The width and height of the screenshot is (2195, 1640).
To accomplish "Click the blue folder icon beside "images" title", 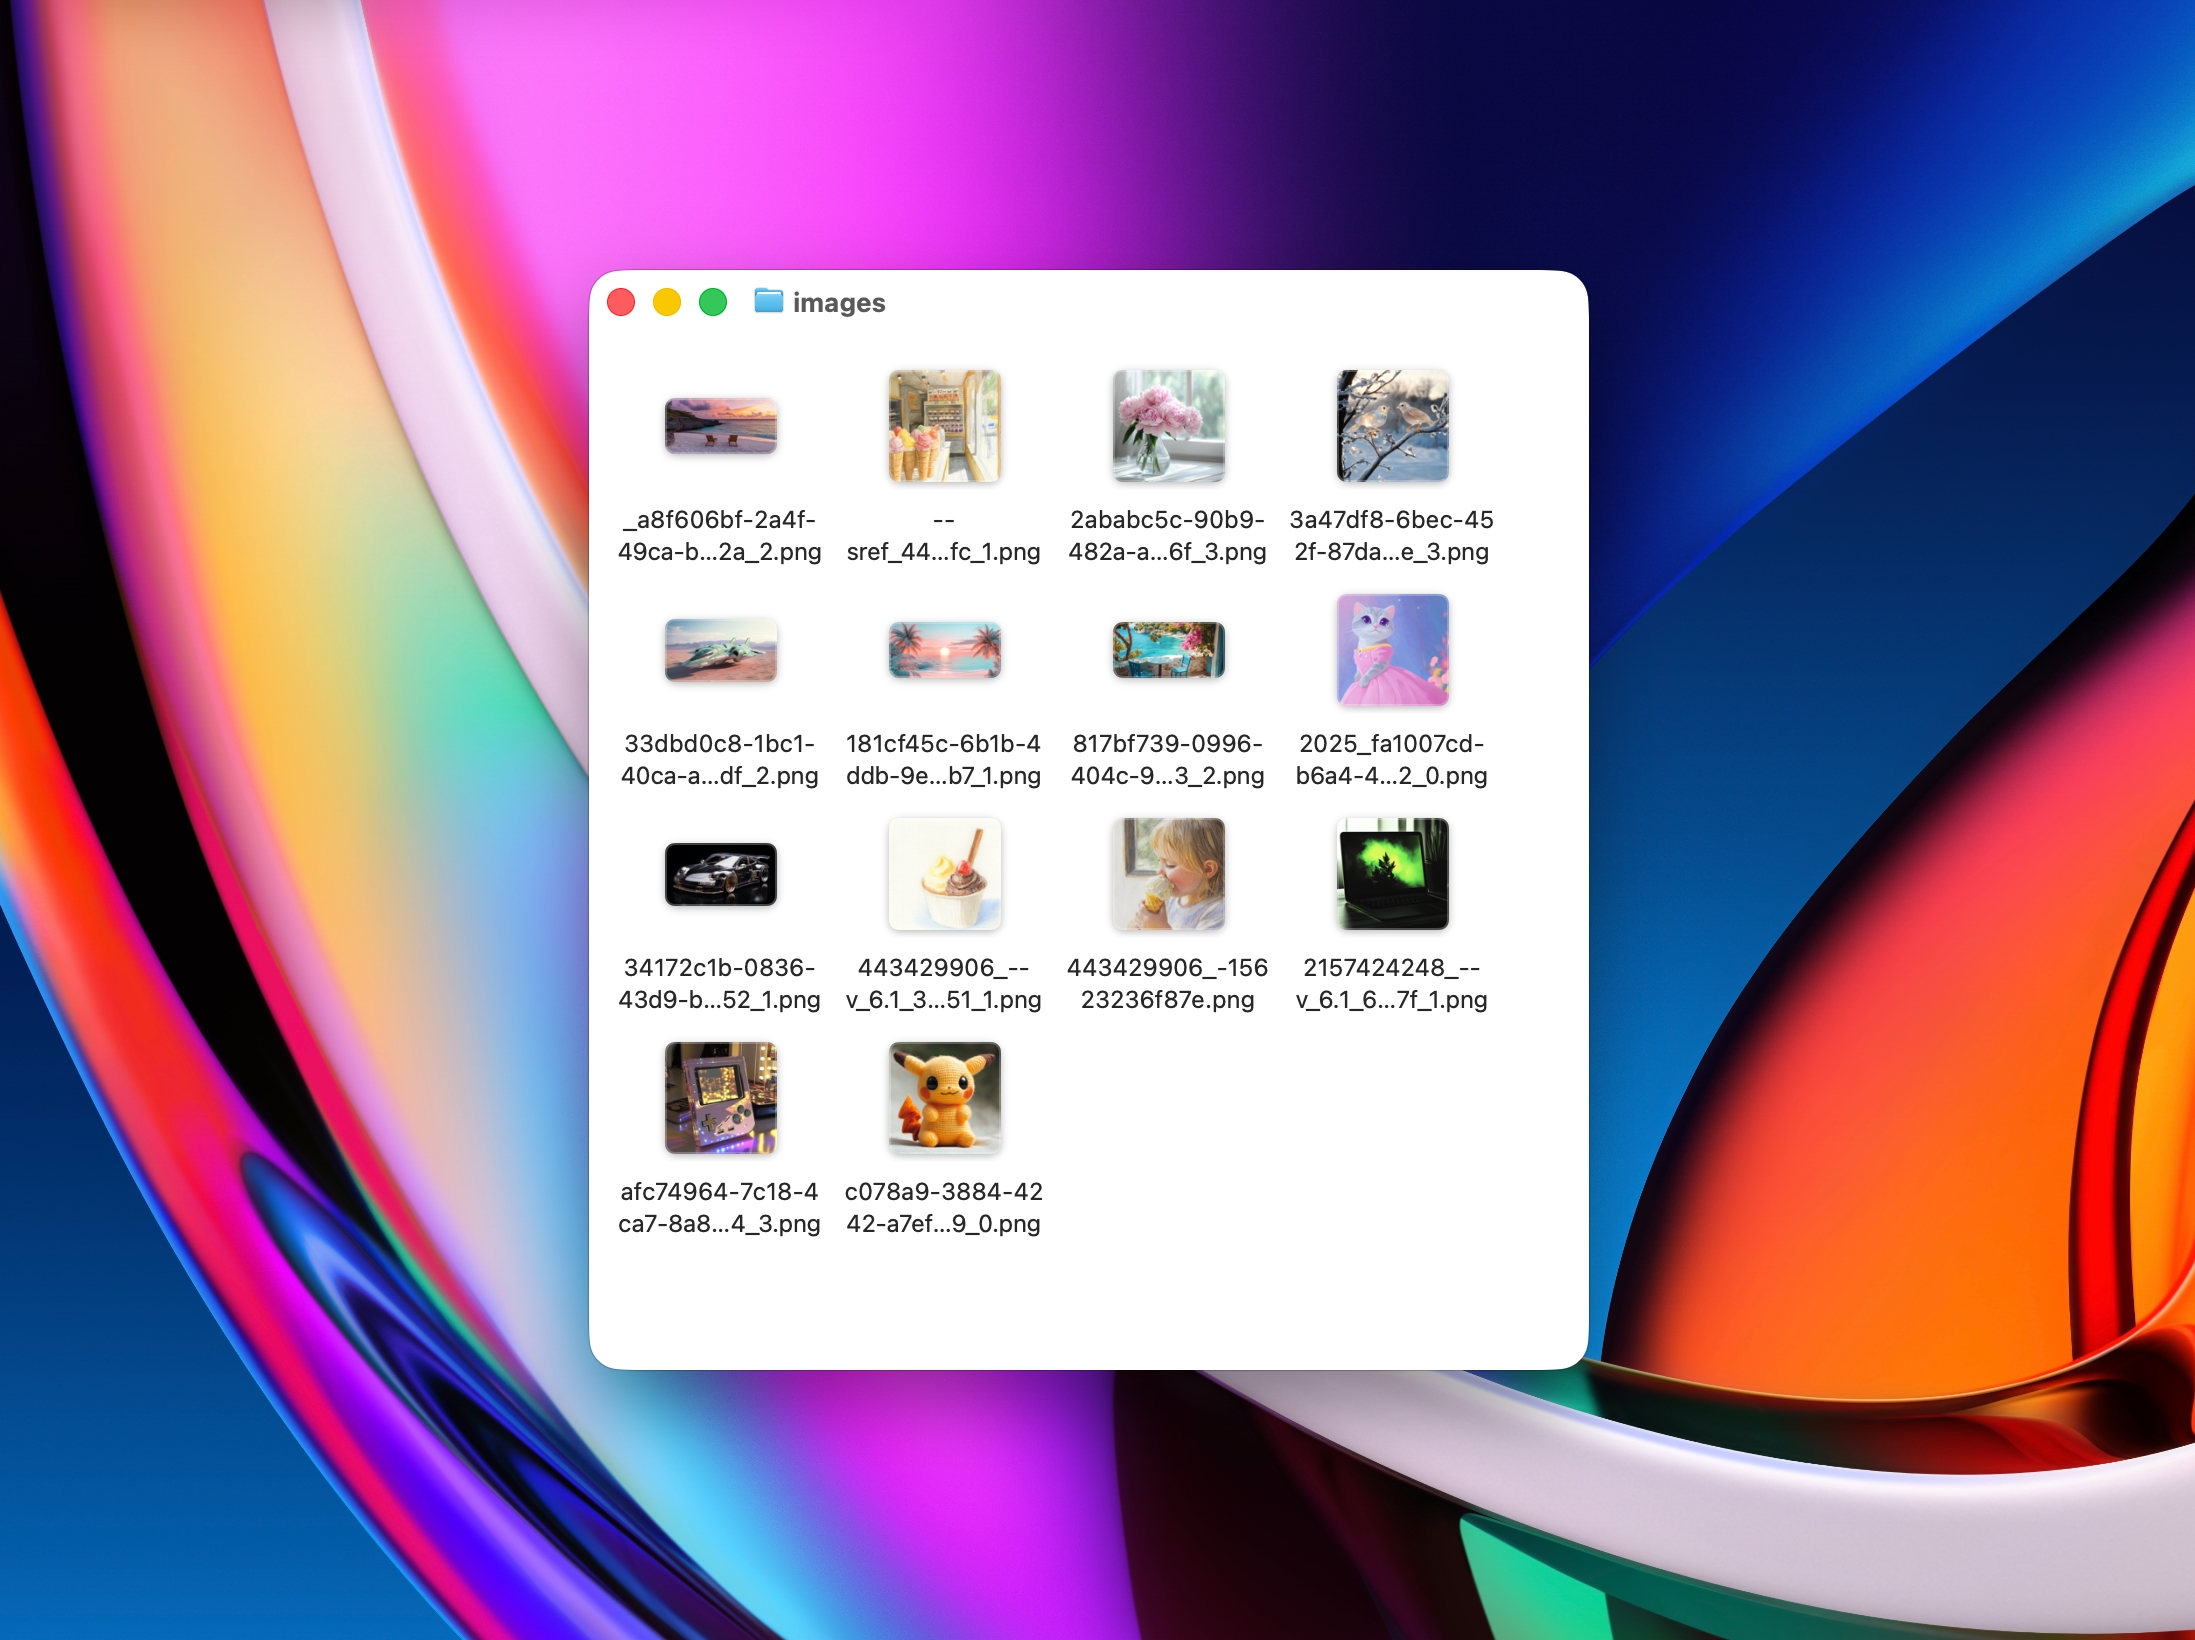I will tap(768, 302).
